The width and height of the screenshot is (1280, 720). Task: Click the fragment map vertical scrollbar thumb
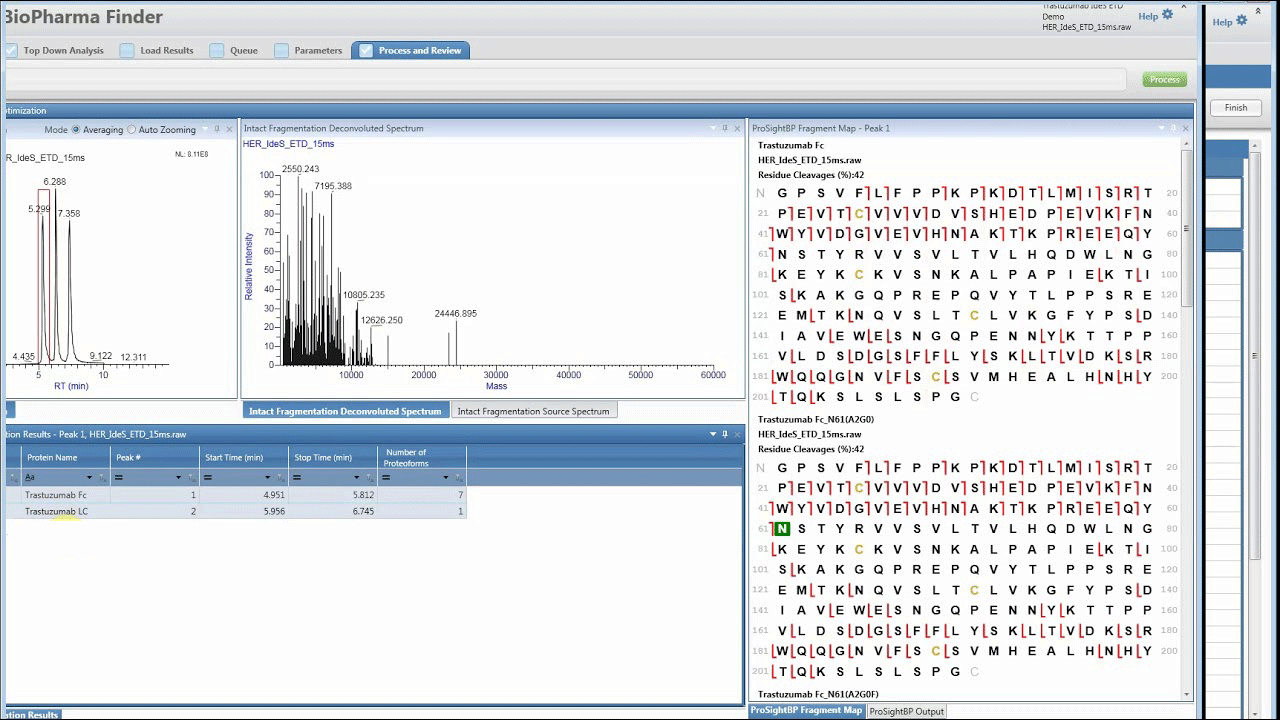1187,227
